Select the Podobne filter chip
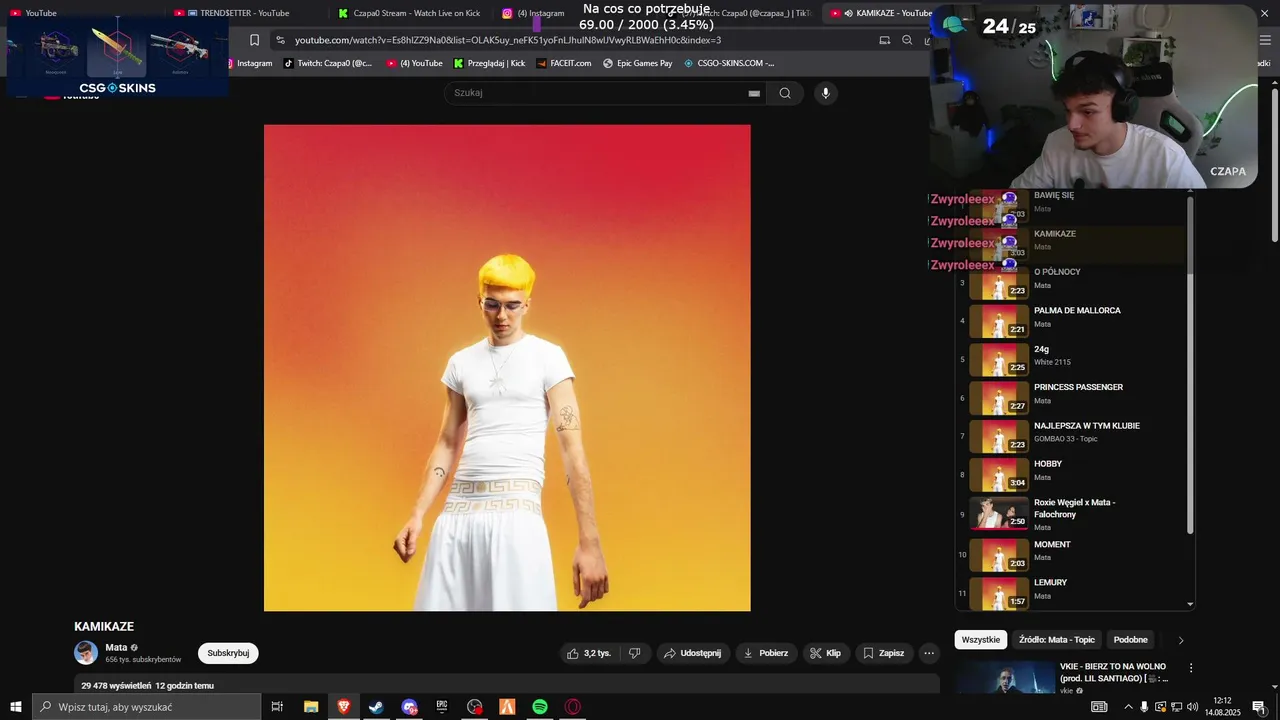 [x=1131, y=640]
